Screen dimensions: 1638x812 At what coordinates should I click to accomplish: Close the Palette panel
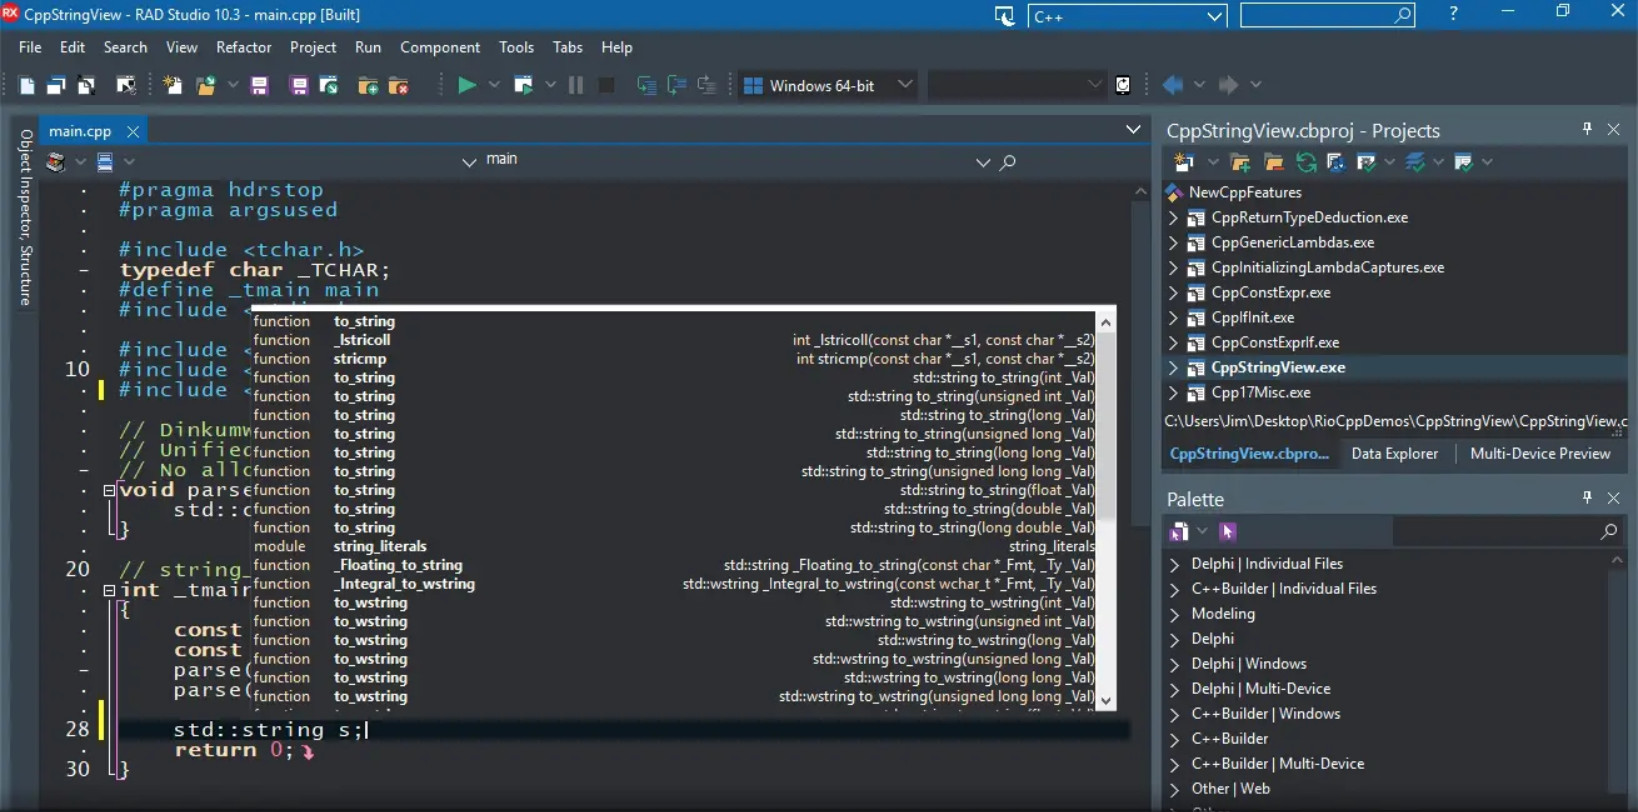(x=1613, y=497)
